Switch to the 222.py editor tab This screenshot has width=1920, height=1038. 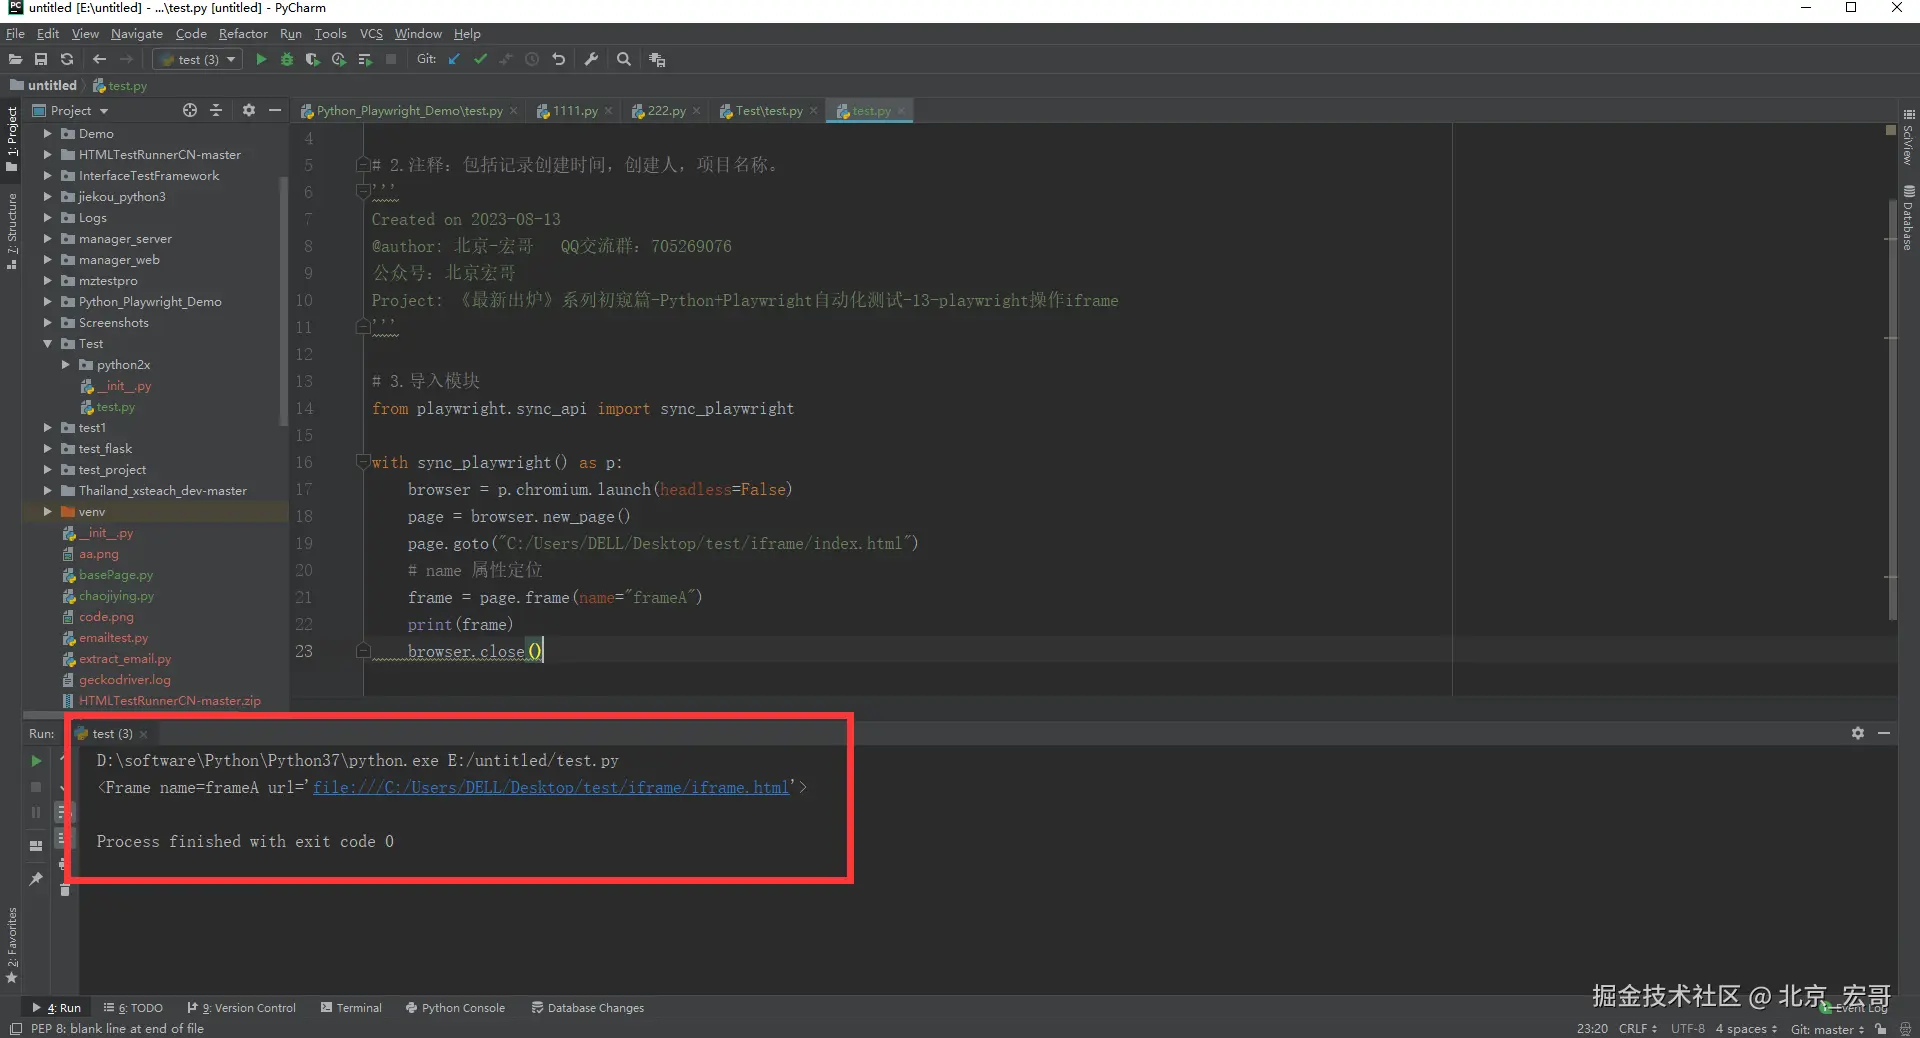coord(666,111)
